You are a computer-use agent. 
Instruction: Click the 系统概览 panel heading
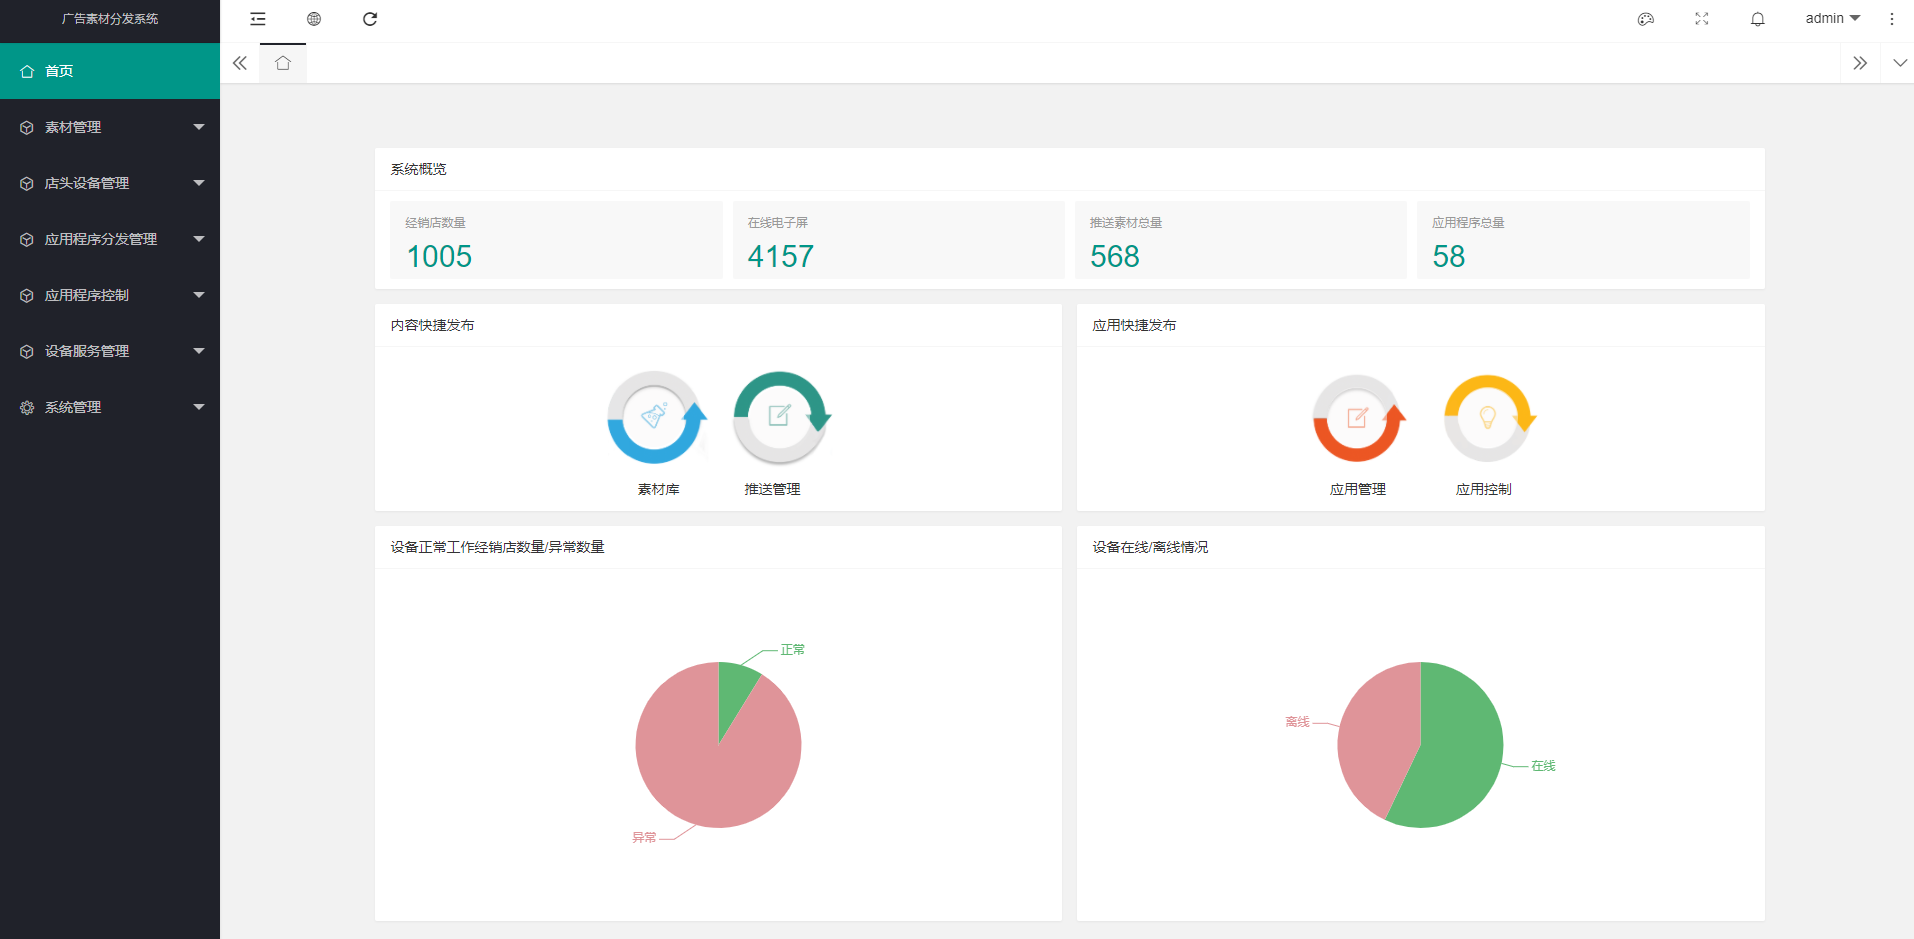pos(418,169)
